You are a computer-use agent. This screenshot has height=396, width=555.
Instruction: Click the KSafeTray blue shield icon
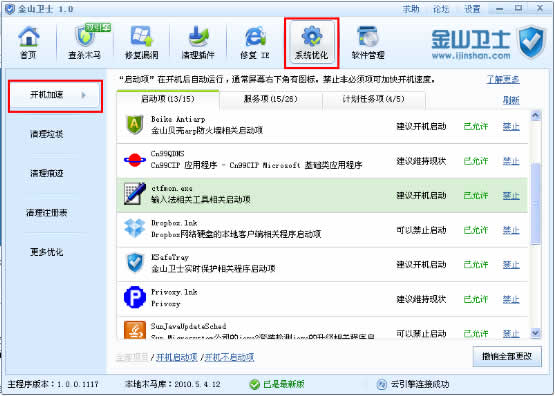135,263
